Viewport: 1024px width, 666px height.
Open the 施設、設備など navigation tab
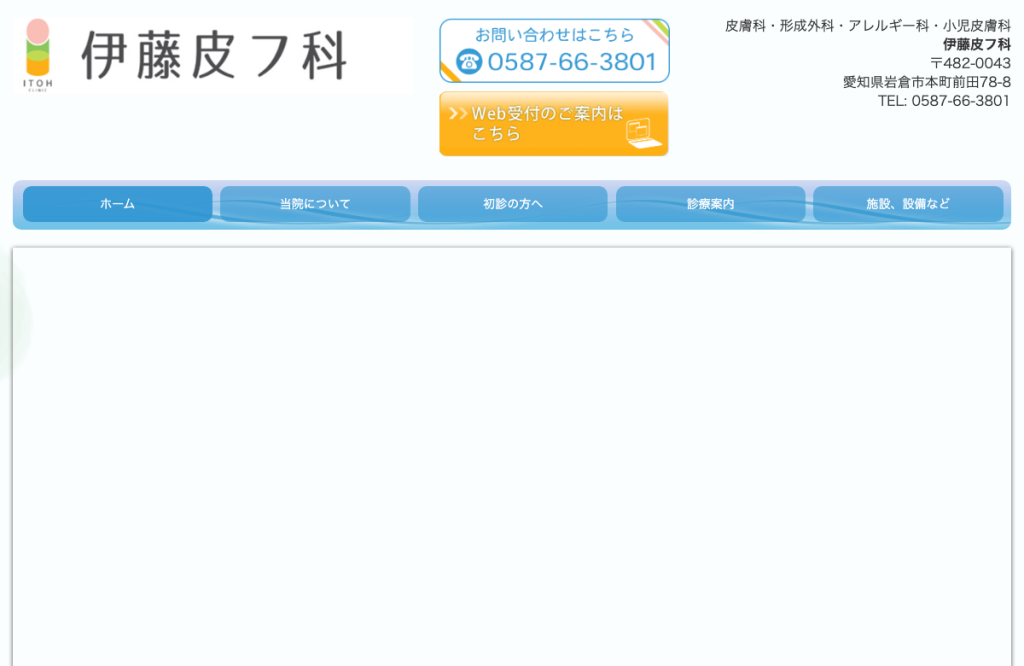point(908,204)
